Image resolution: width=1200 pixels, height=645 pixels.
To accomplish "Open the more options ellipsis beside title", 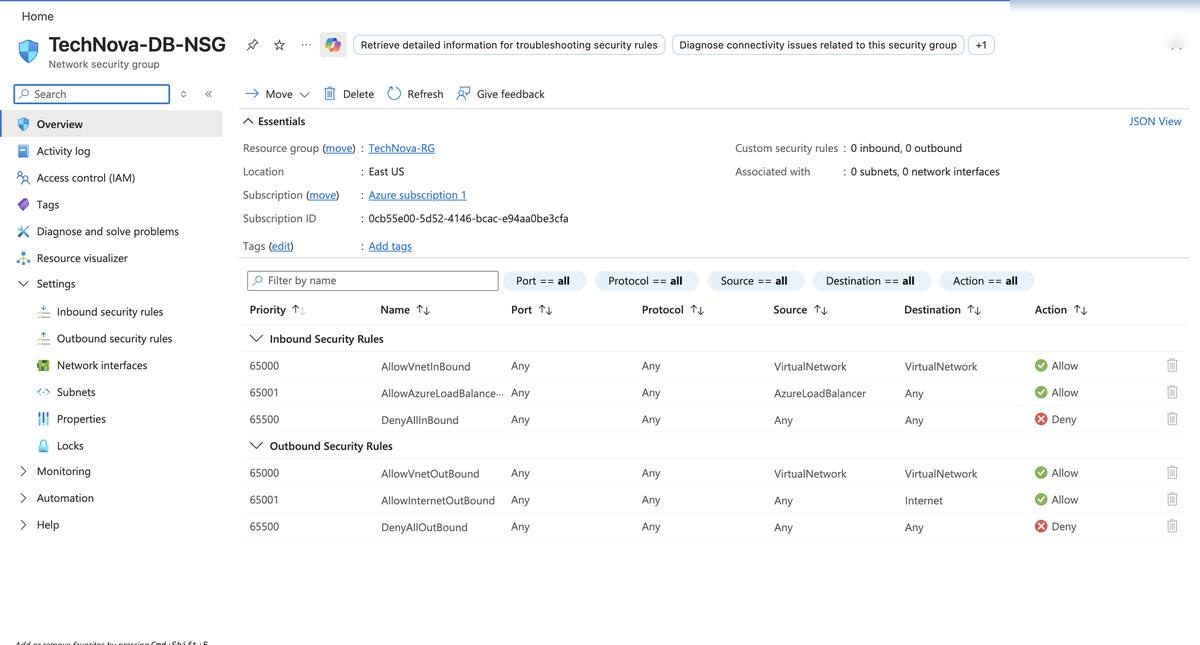I will [306, 45].
